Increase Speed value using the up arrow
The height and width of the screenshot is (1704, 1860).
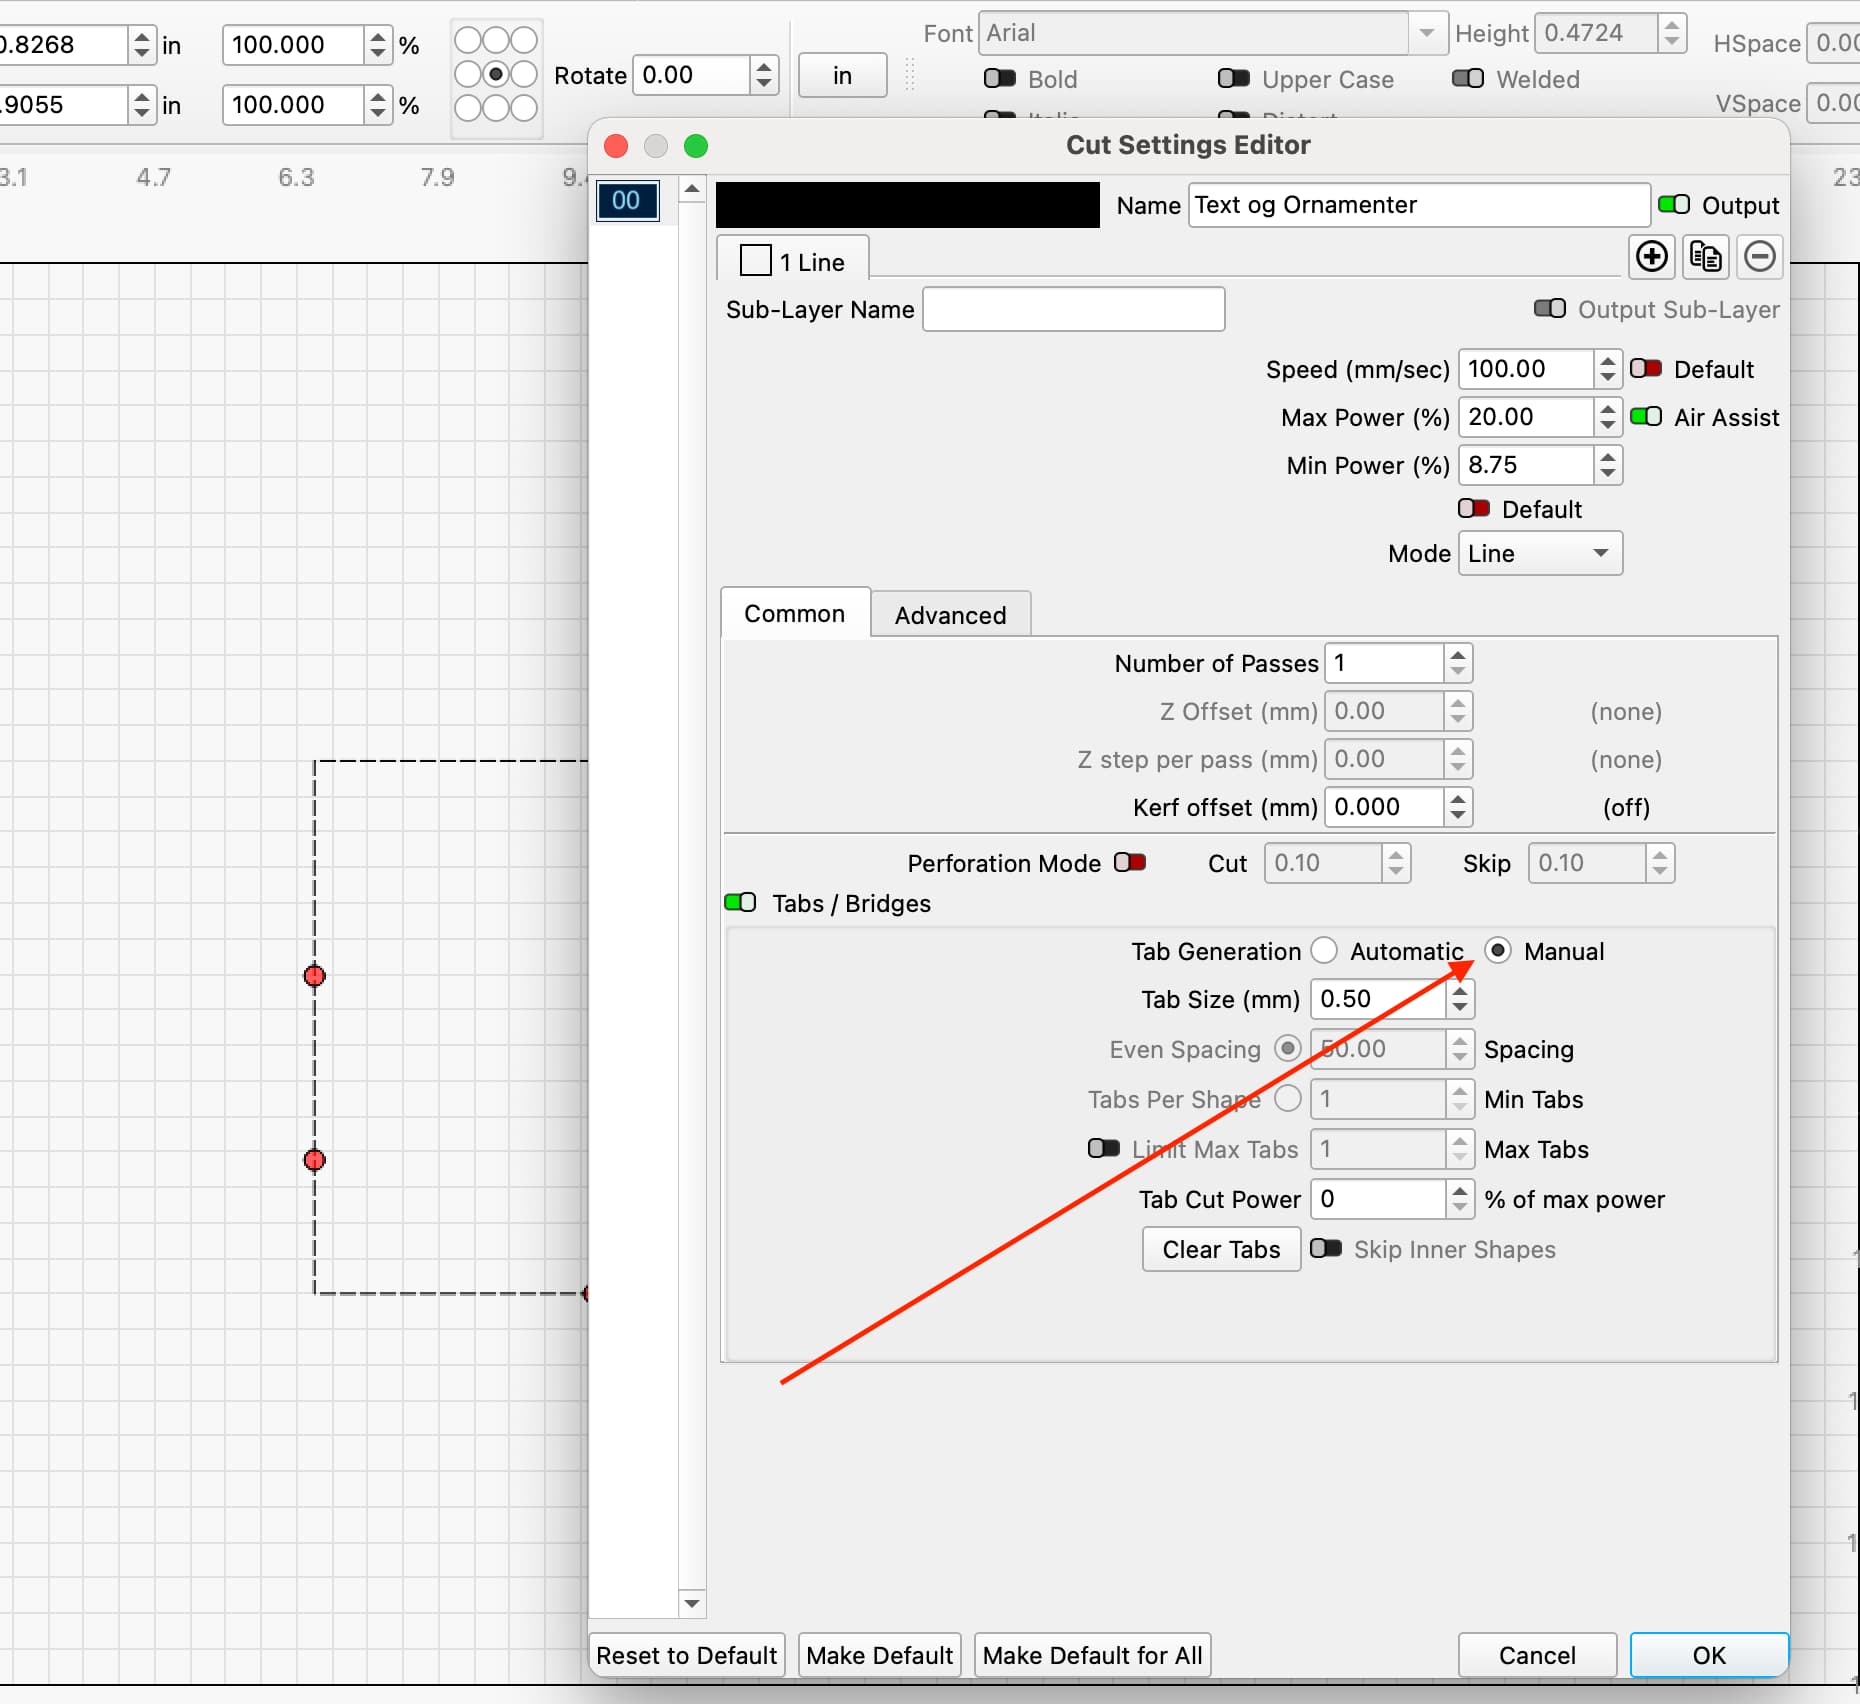[x=1607, y=361]
